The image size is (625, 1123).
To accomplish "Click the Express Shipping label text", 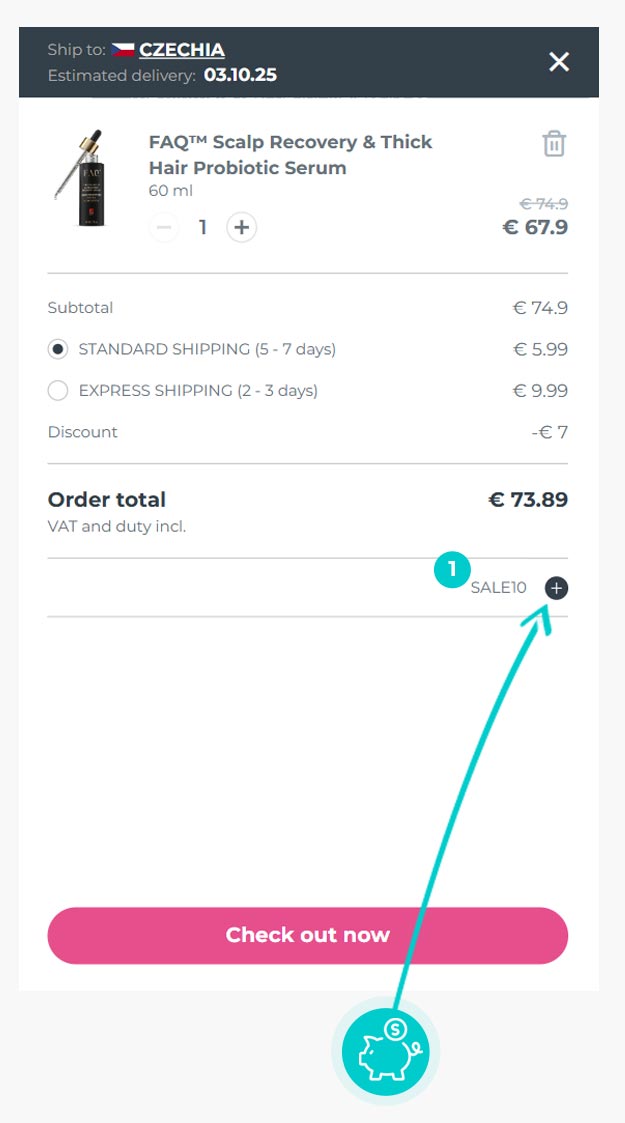I will point(198,391).
